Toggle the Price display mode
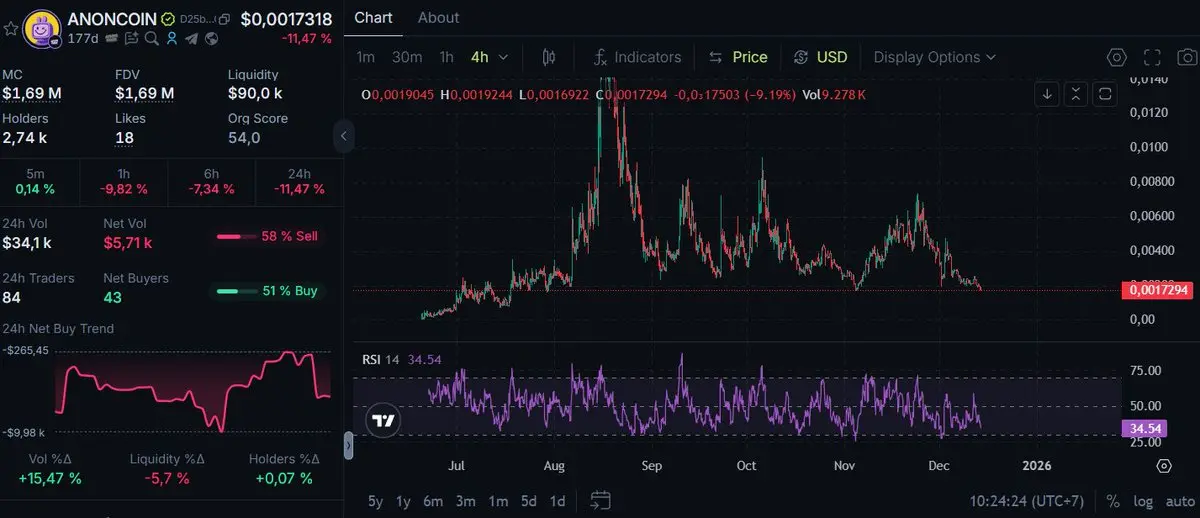 [x=738, y=57]
